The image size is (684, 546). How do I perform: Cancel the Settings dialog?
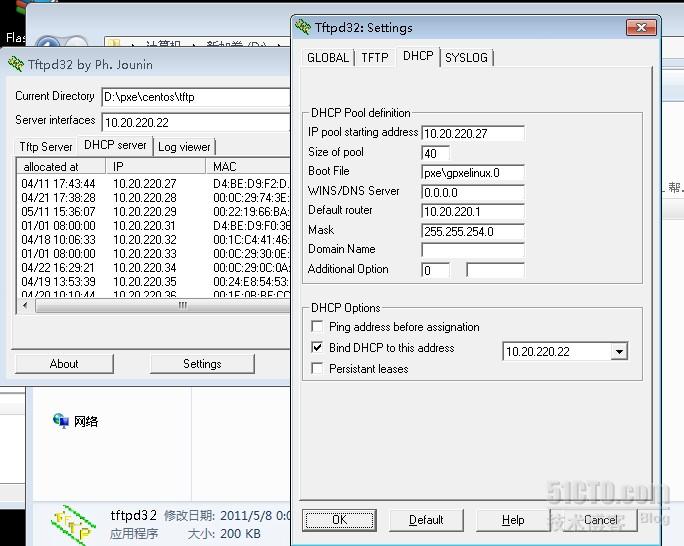point(600,520)
